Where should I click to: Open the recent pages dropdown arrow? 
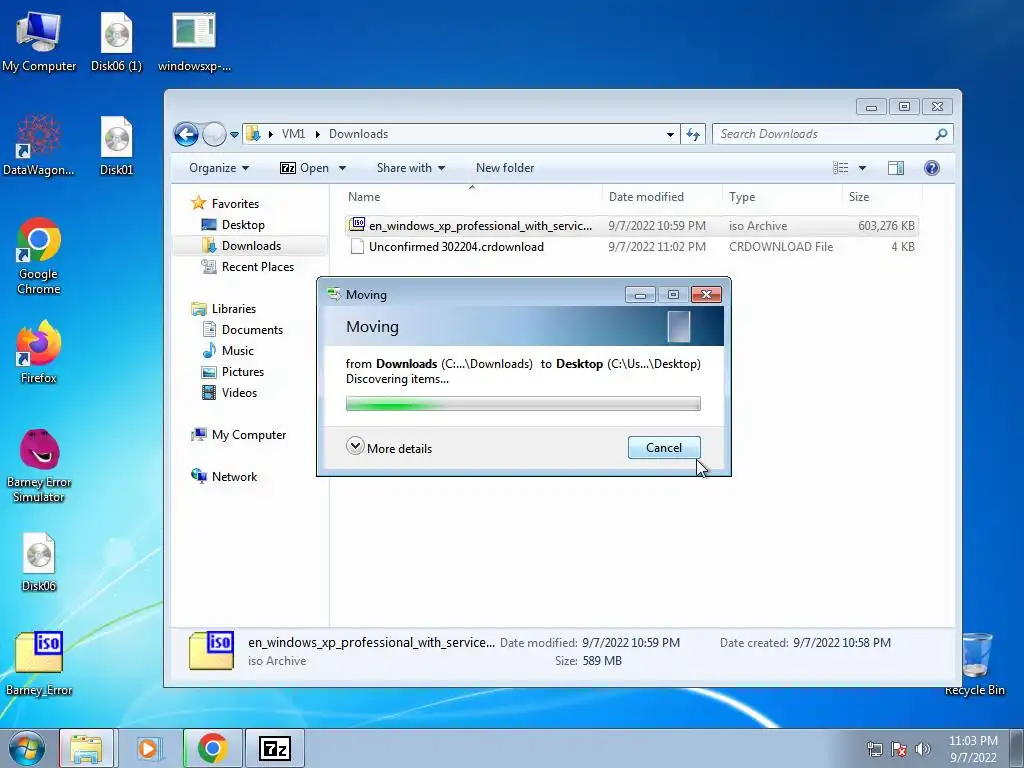tap(234, 135)
